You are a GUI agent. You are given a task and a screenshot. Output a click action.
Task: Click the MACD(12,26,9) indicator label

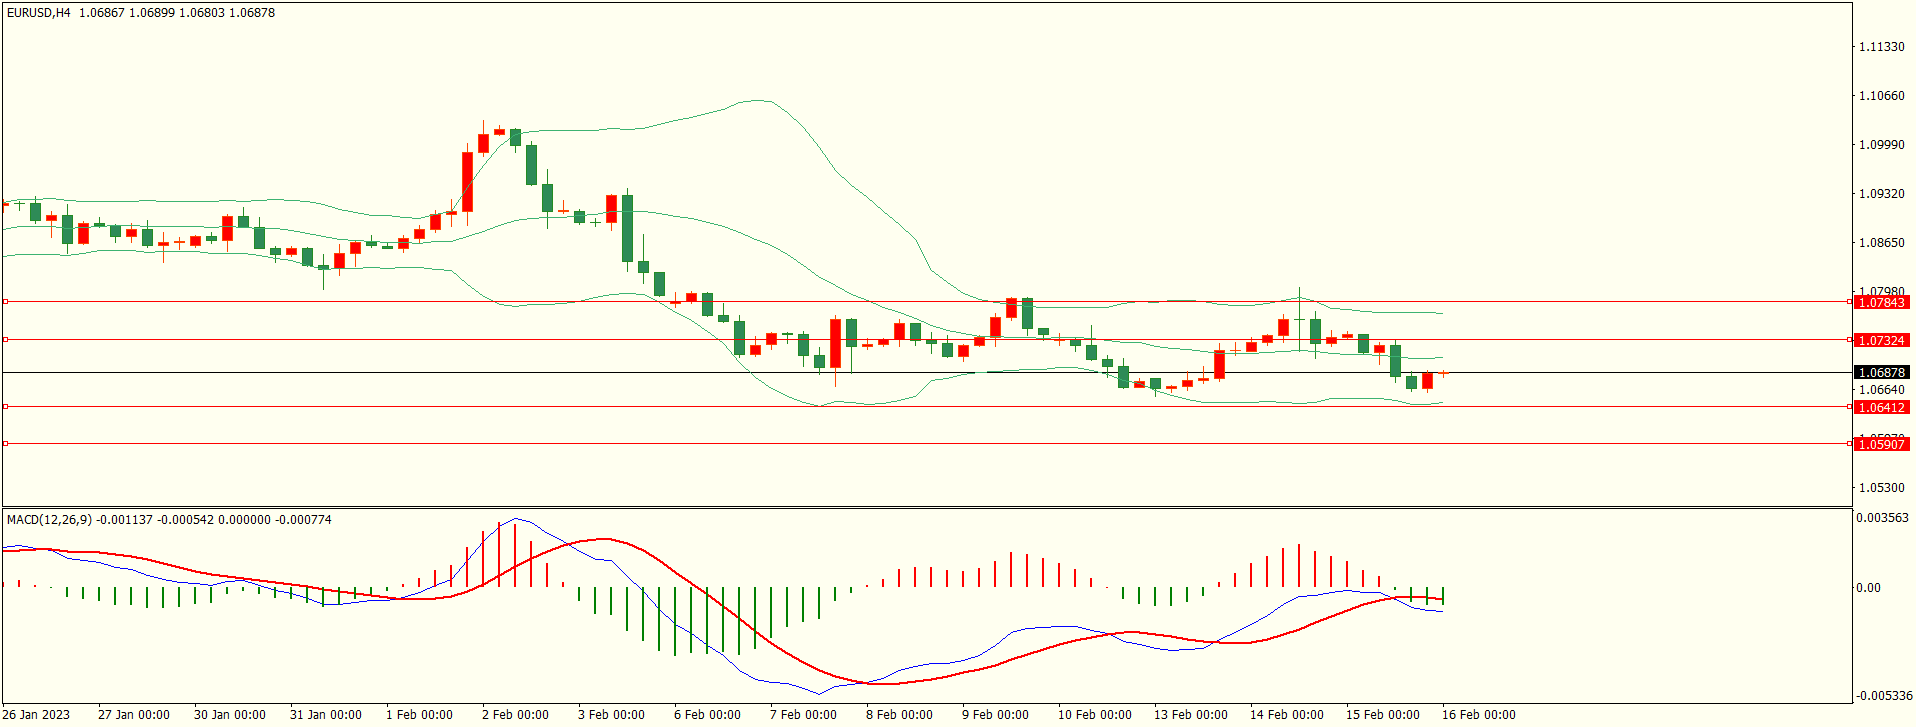click(49, 519)
